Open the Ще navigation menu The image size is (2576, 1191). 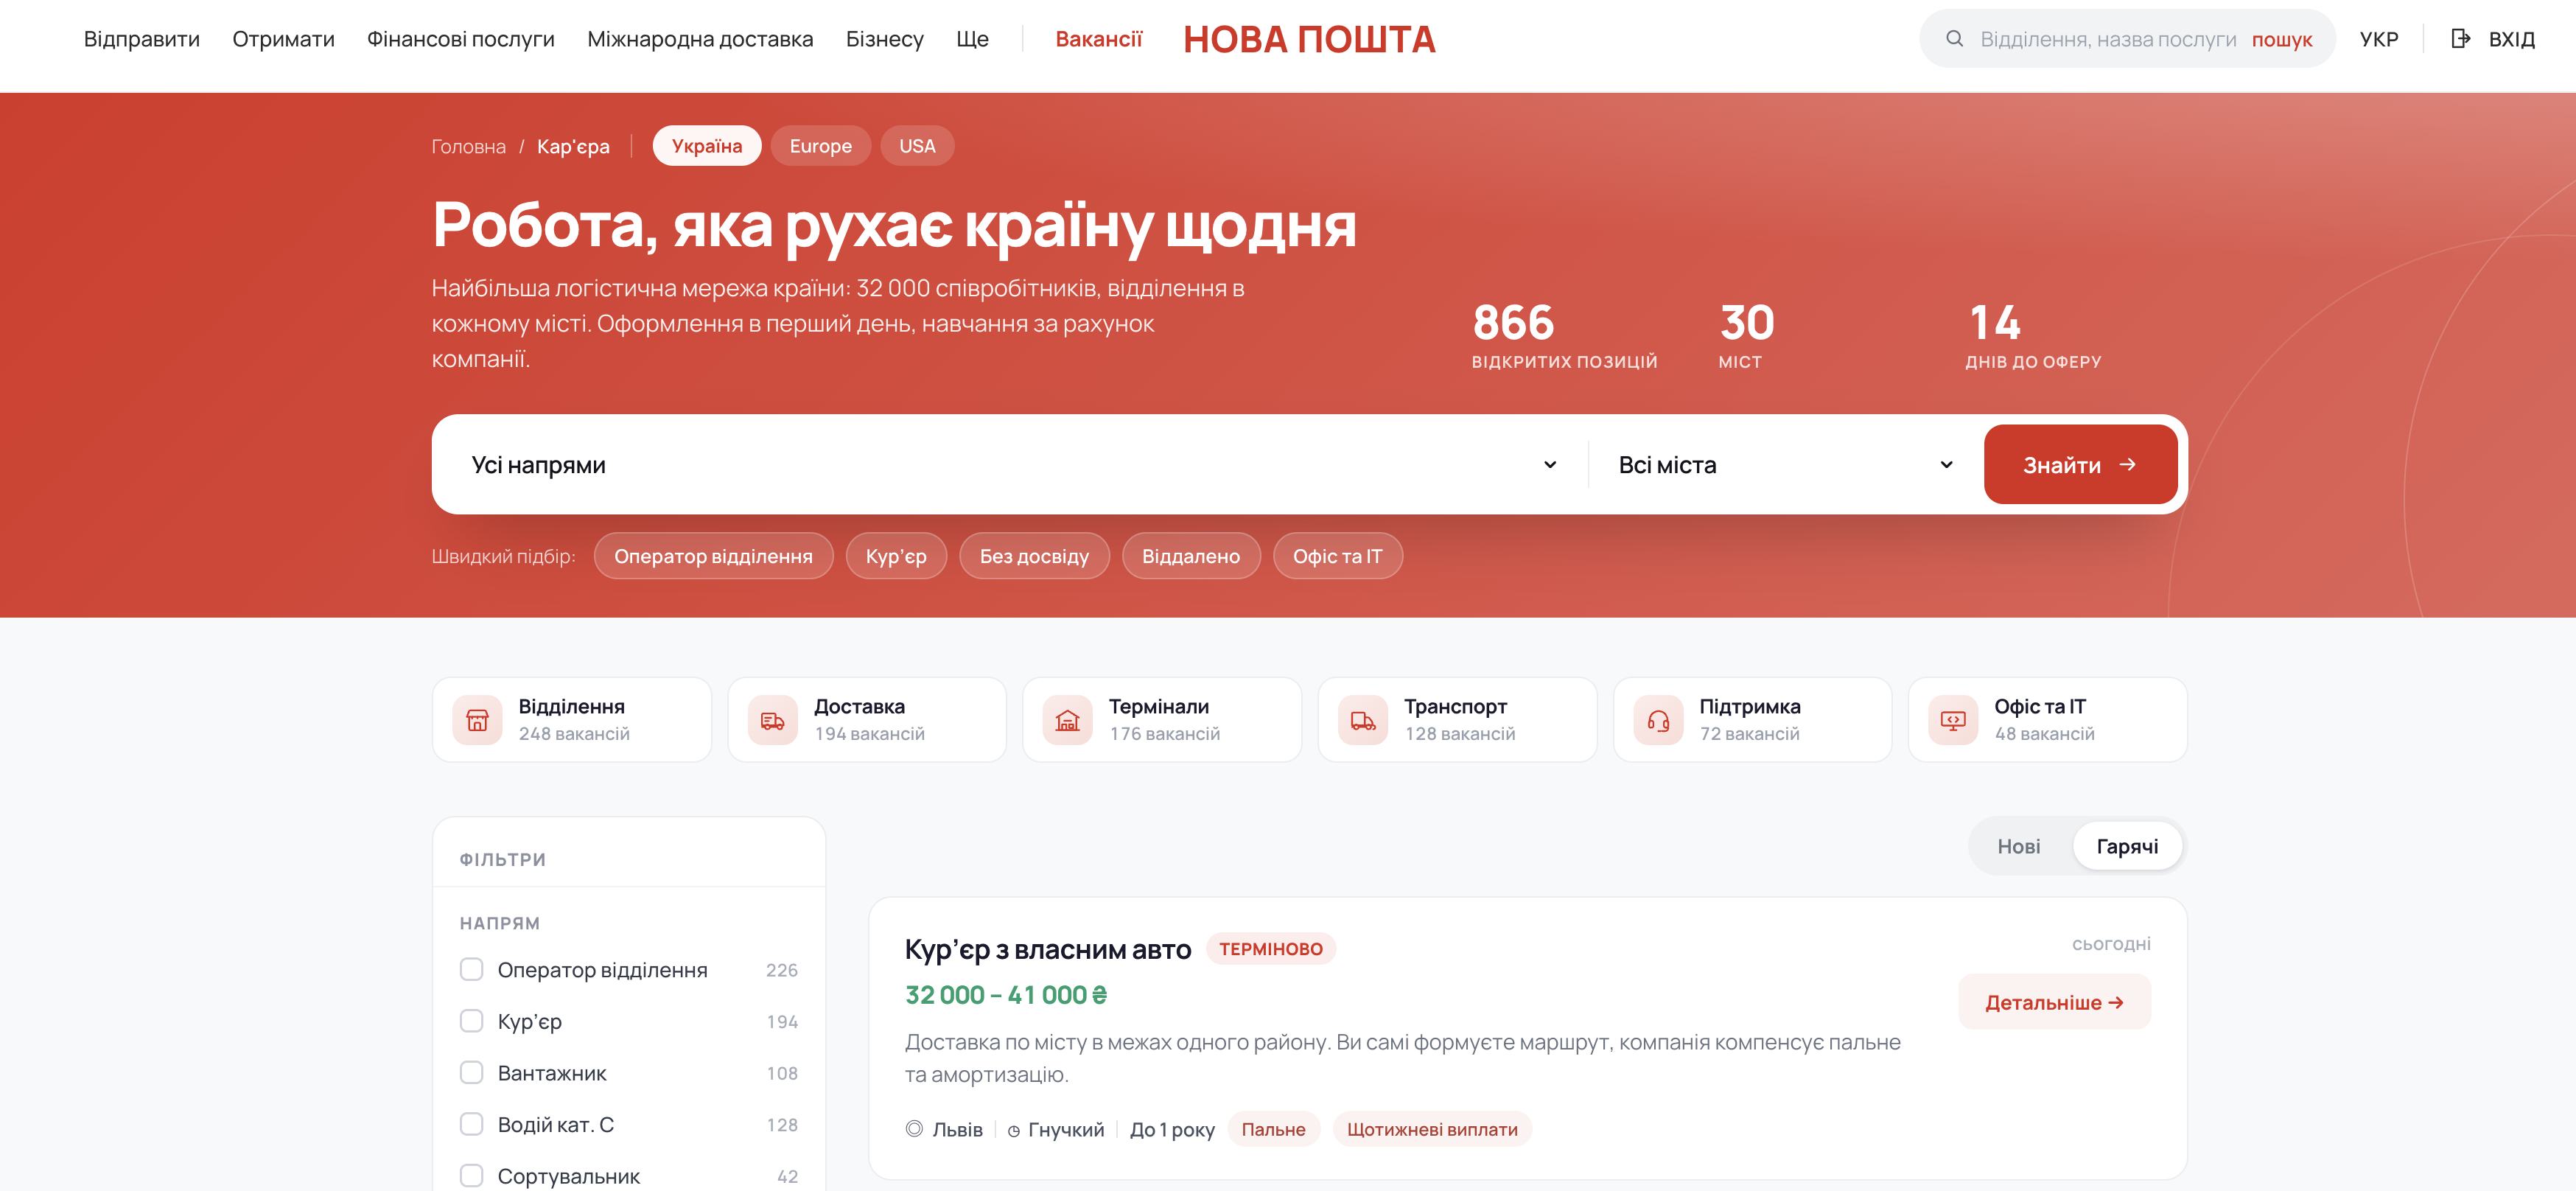tap(972, 39)
